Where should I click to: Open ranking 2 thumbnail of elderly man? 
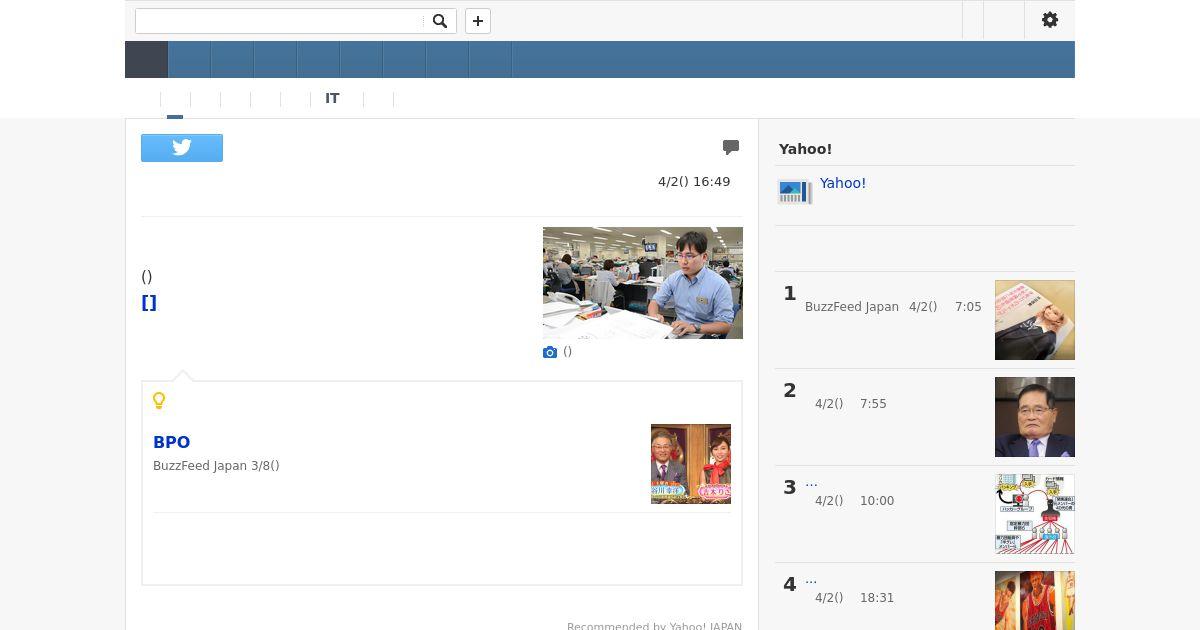tap(1035, 417)
